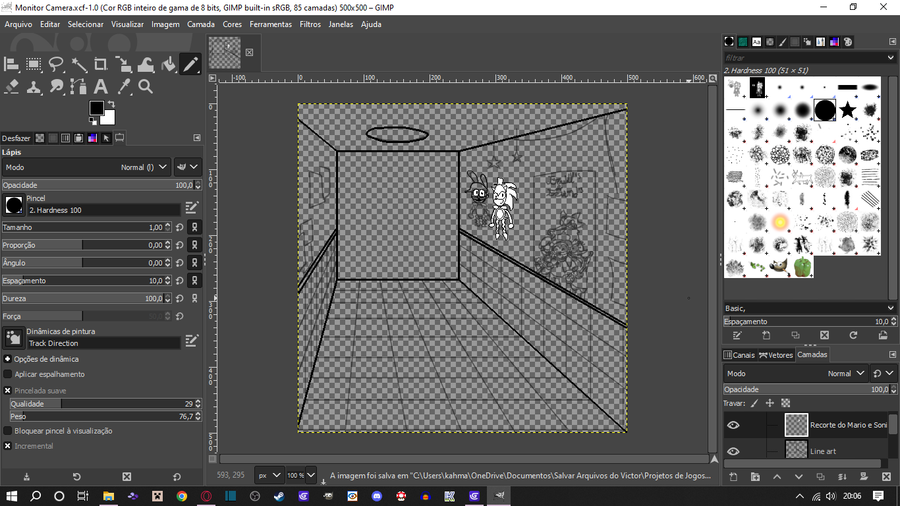Hide the Recorte do Mario e Soni layer

click(x=734, y=425)
